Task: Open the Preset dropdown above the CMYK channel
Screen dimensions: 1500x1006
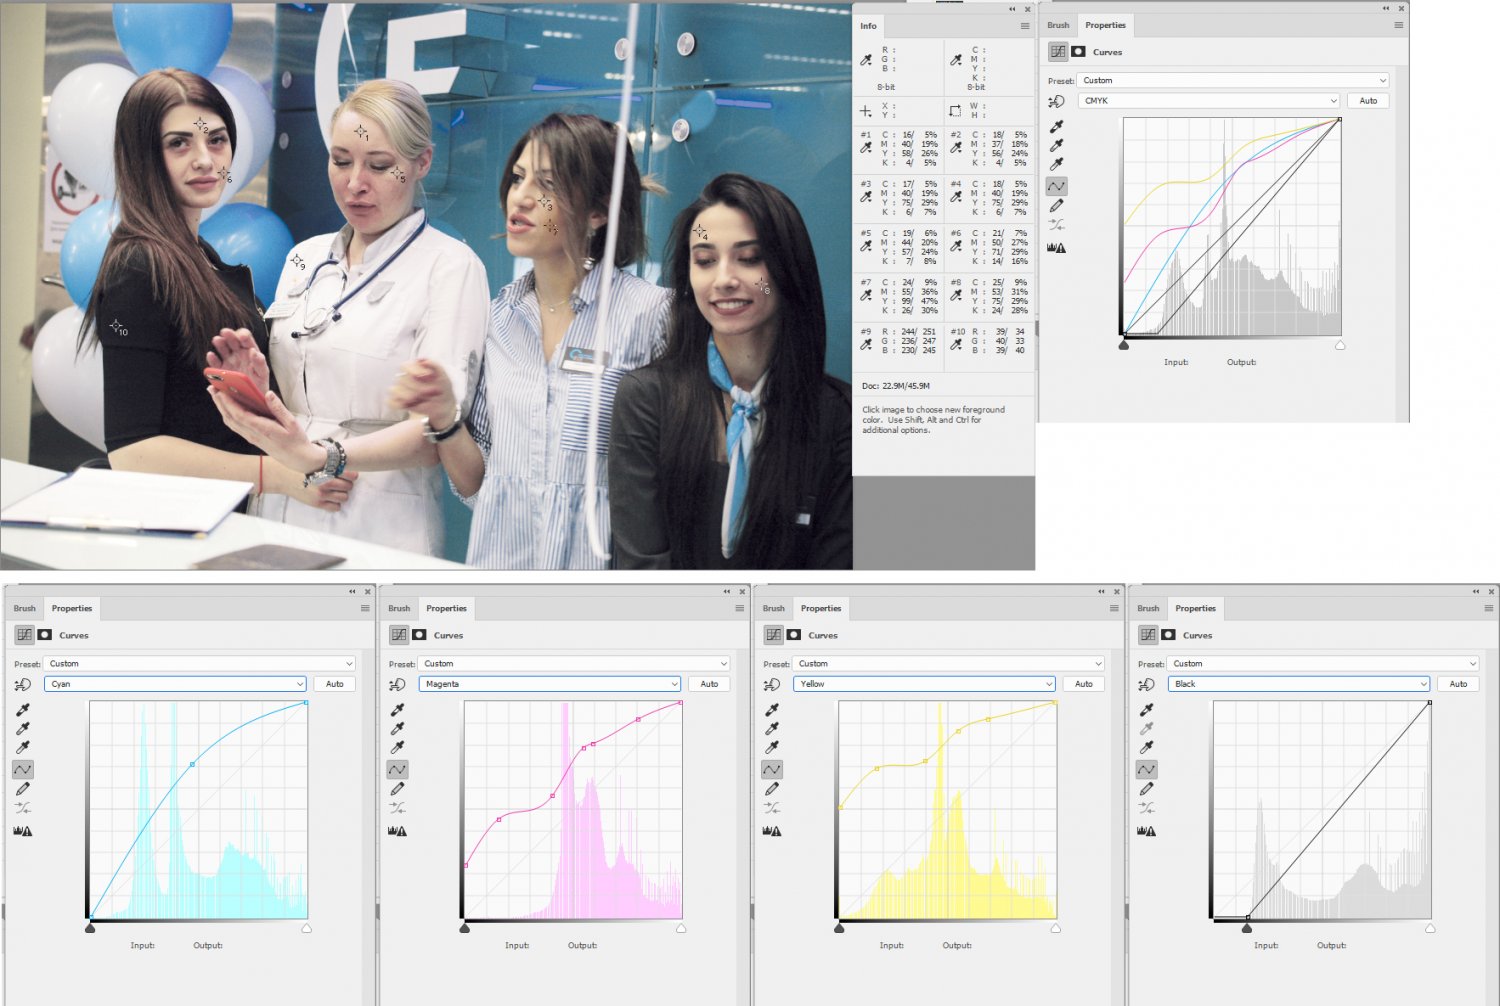Action: pos(1233,81)
